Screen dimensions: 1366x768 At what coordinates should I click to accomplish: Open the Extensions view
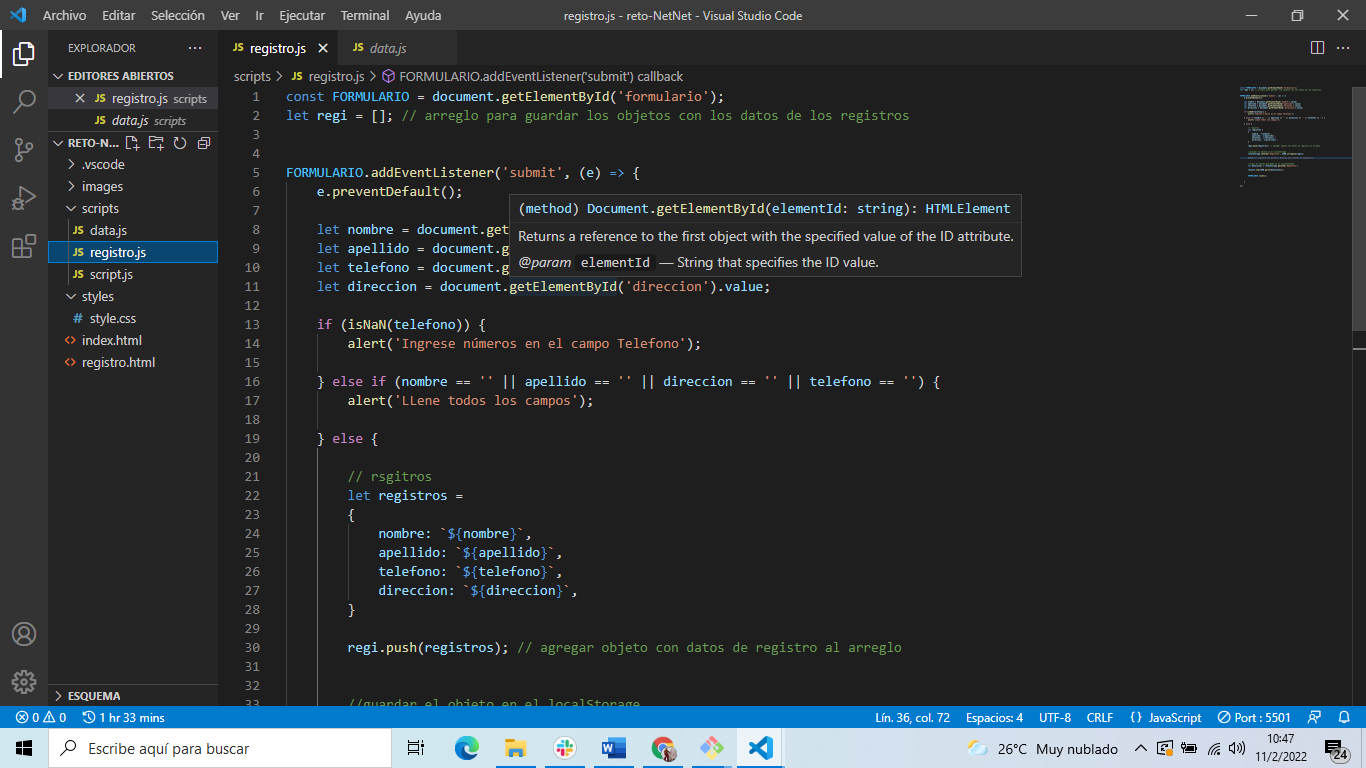[24, 246]
